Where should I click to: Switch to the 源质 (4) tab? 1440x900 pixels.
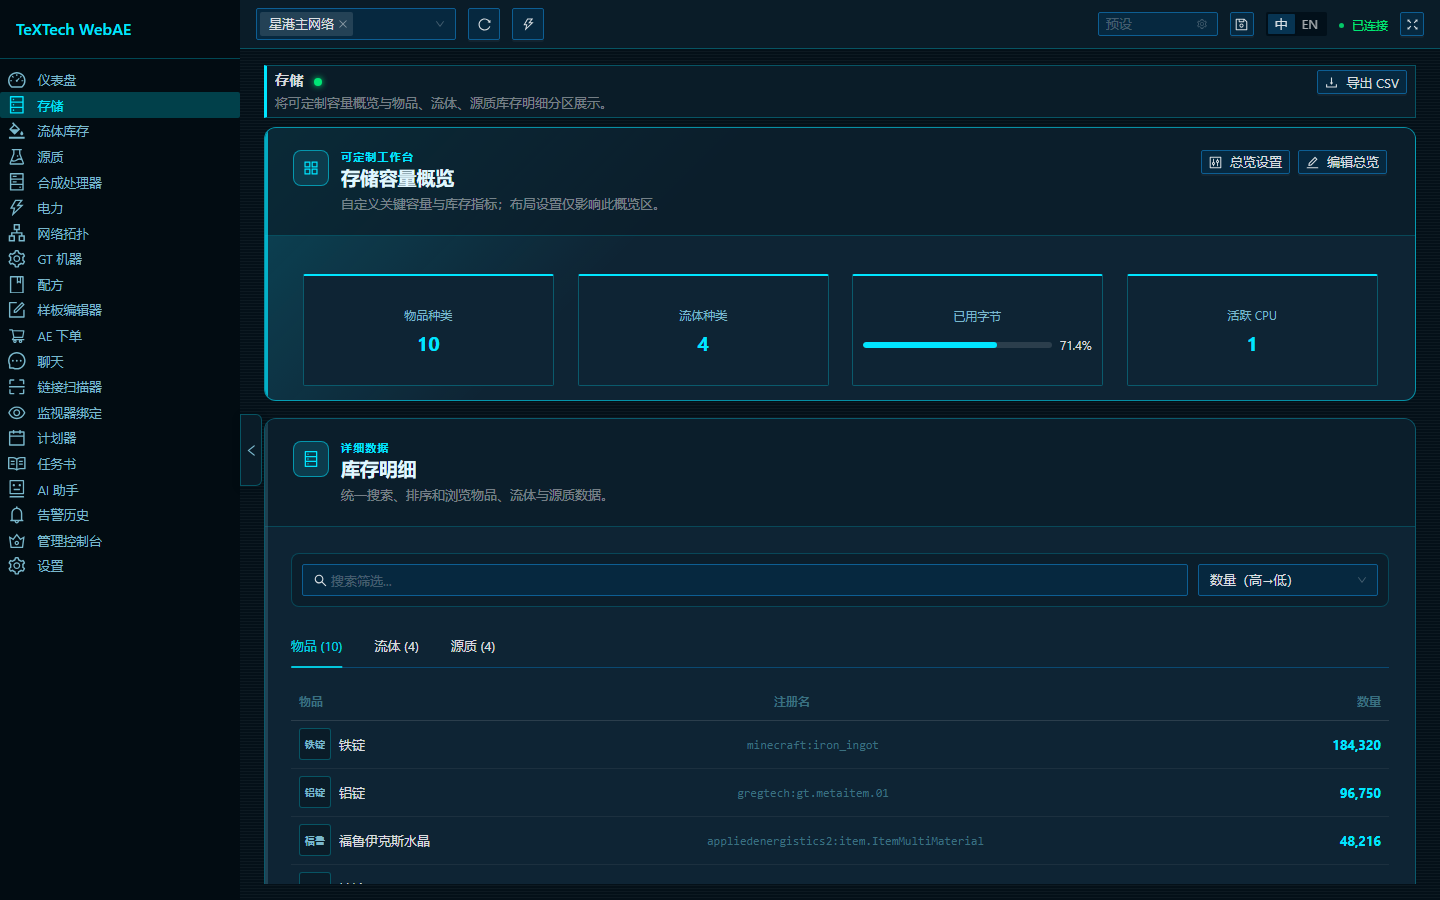tap(473, 646)
